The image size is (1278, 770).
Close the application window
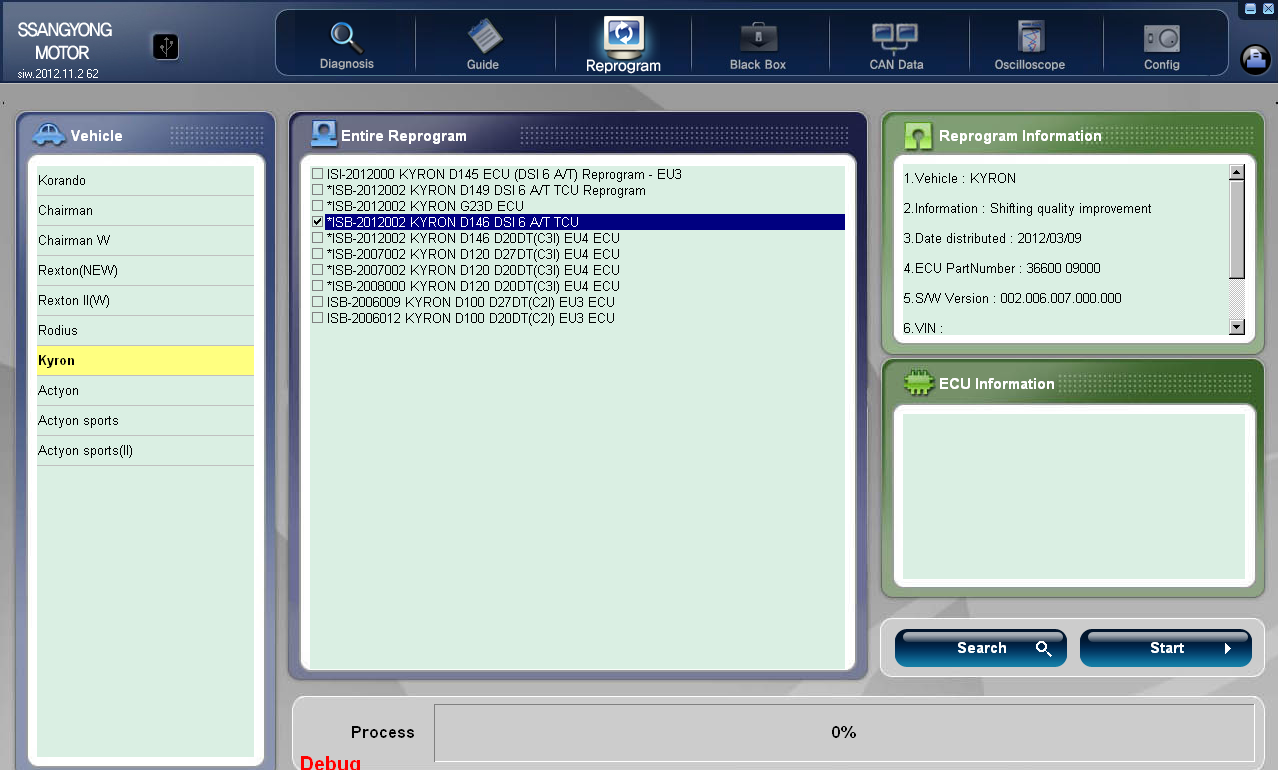1268,8
